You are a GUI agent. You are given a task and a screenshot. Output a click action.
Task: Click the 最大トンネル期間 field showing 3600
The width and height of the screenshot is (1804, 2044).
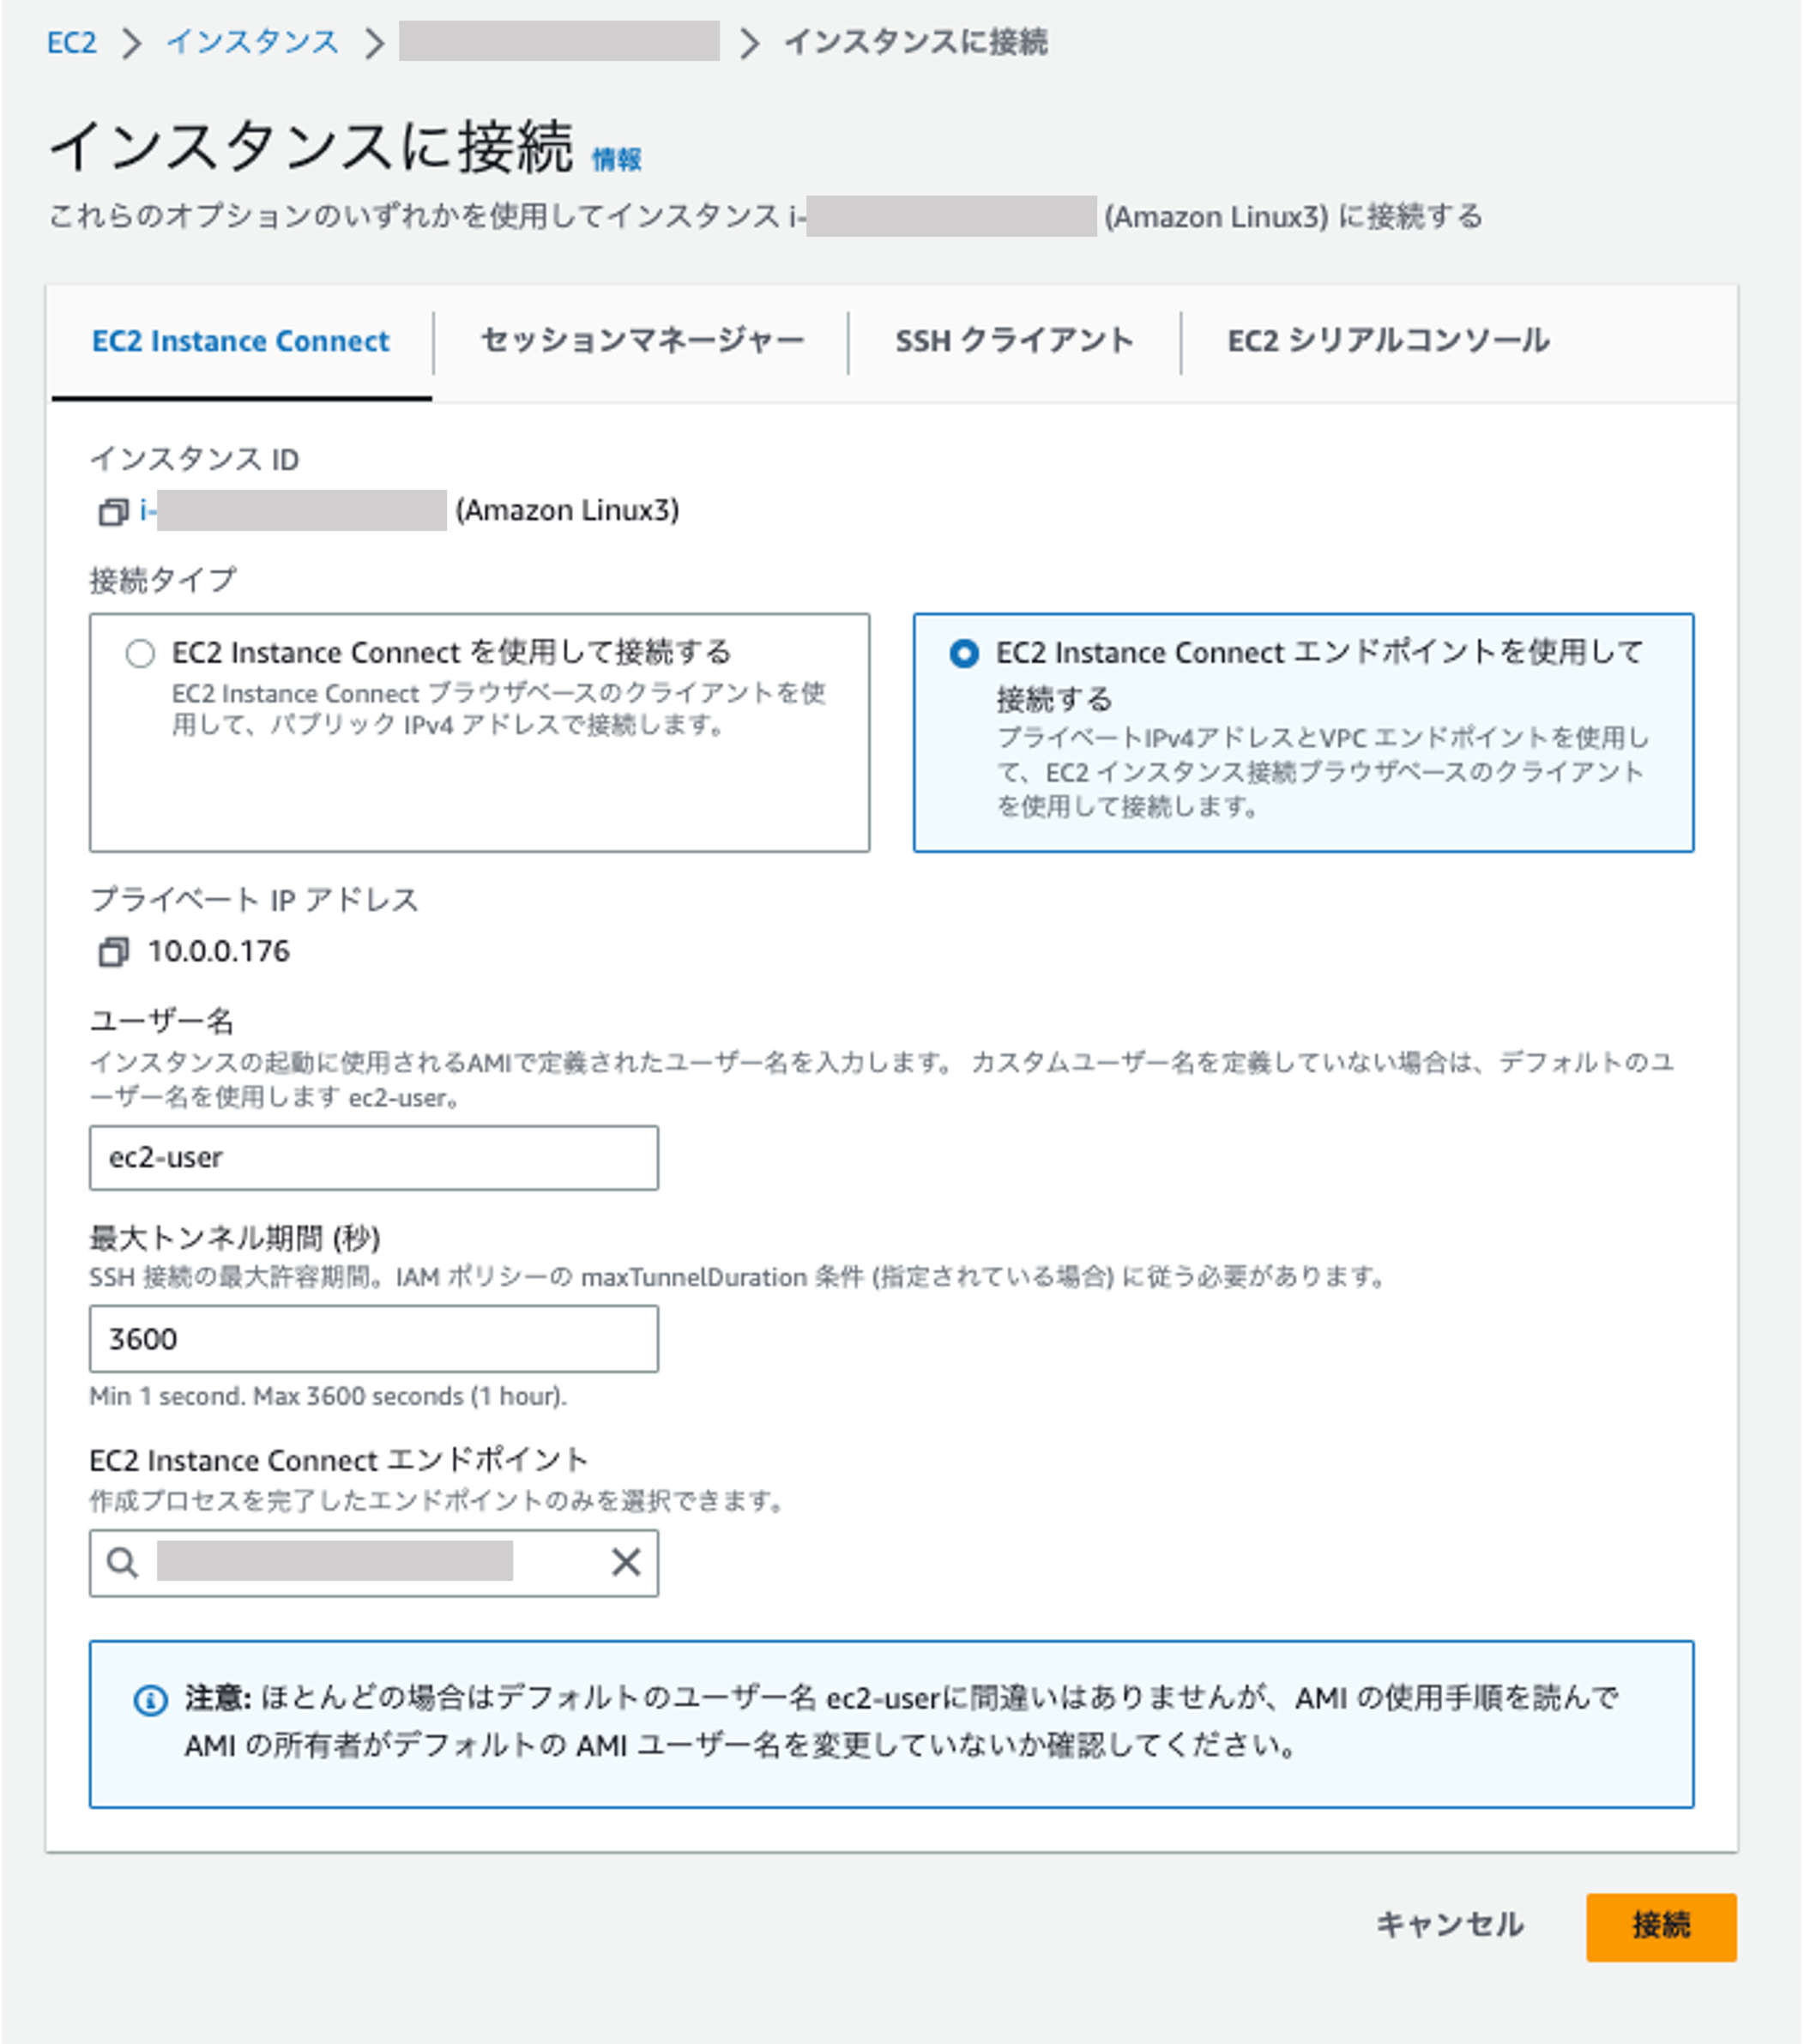point(373,1338)
